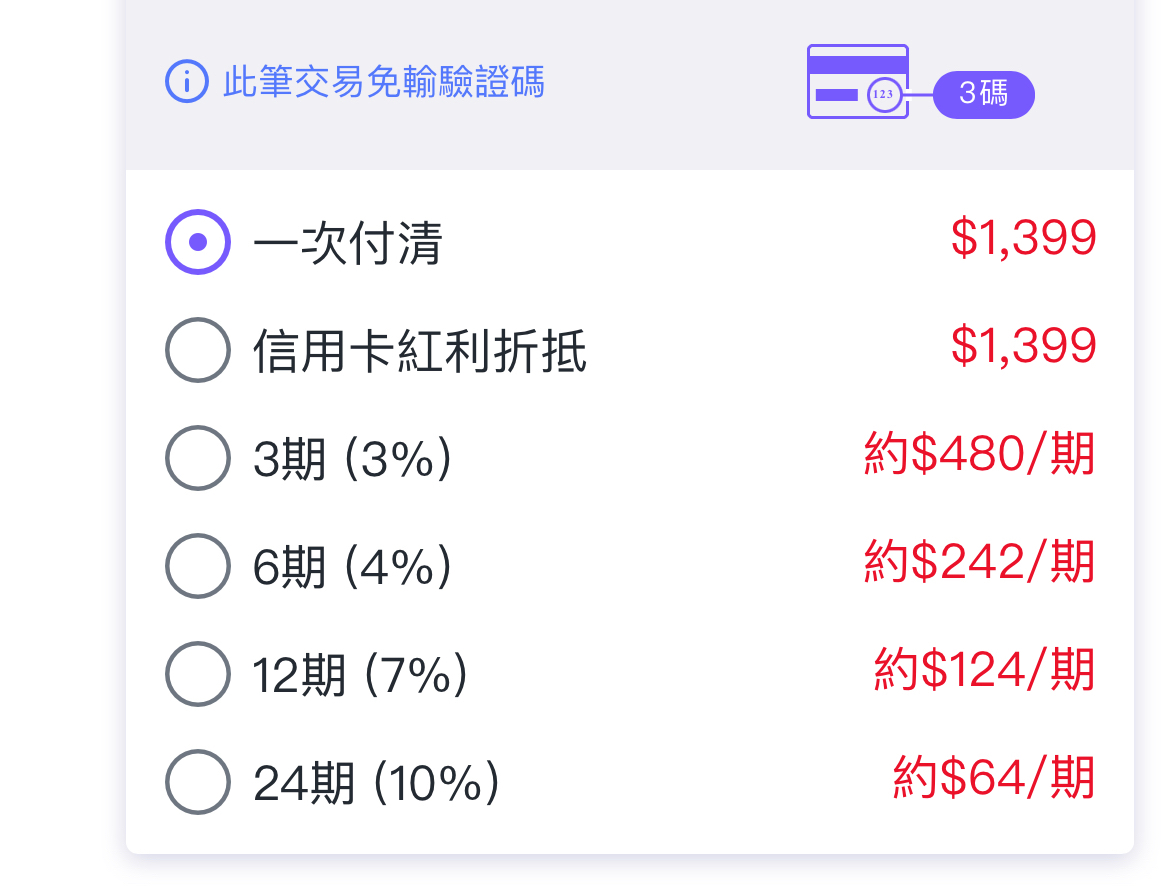Select 一次付清 radio button
This screenshot has width=1170, height=886.
click(x=198, y=242)
